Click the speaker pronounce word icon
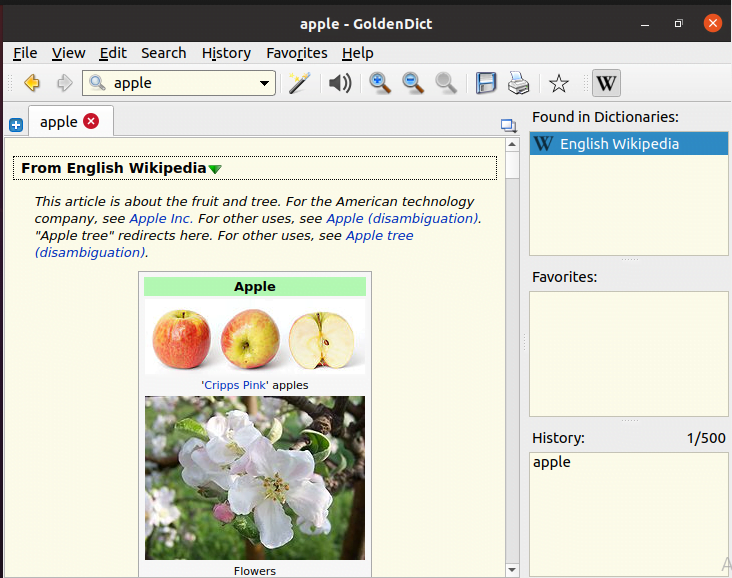Viewport: 732px width, 578px height. tap(340, 83)
